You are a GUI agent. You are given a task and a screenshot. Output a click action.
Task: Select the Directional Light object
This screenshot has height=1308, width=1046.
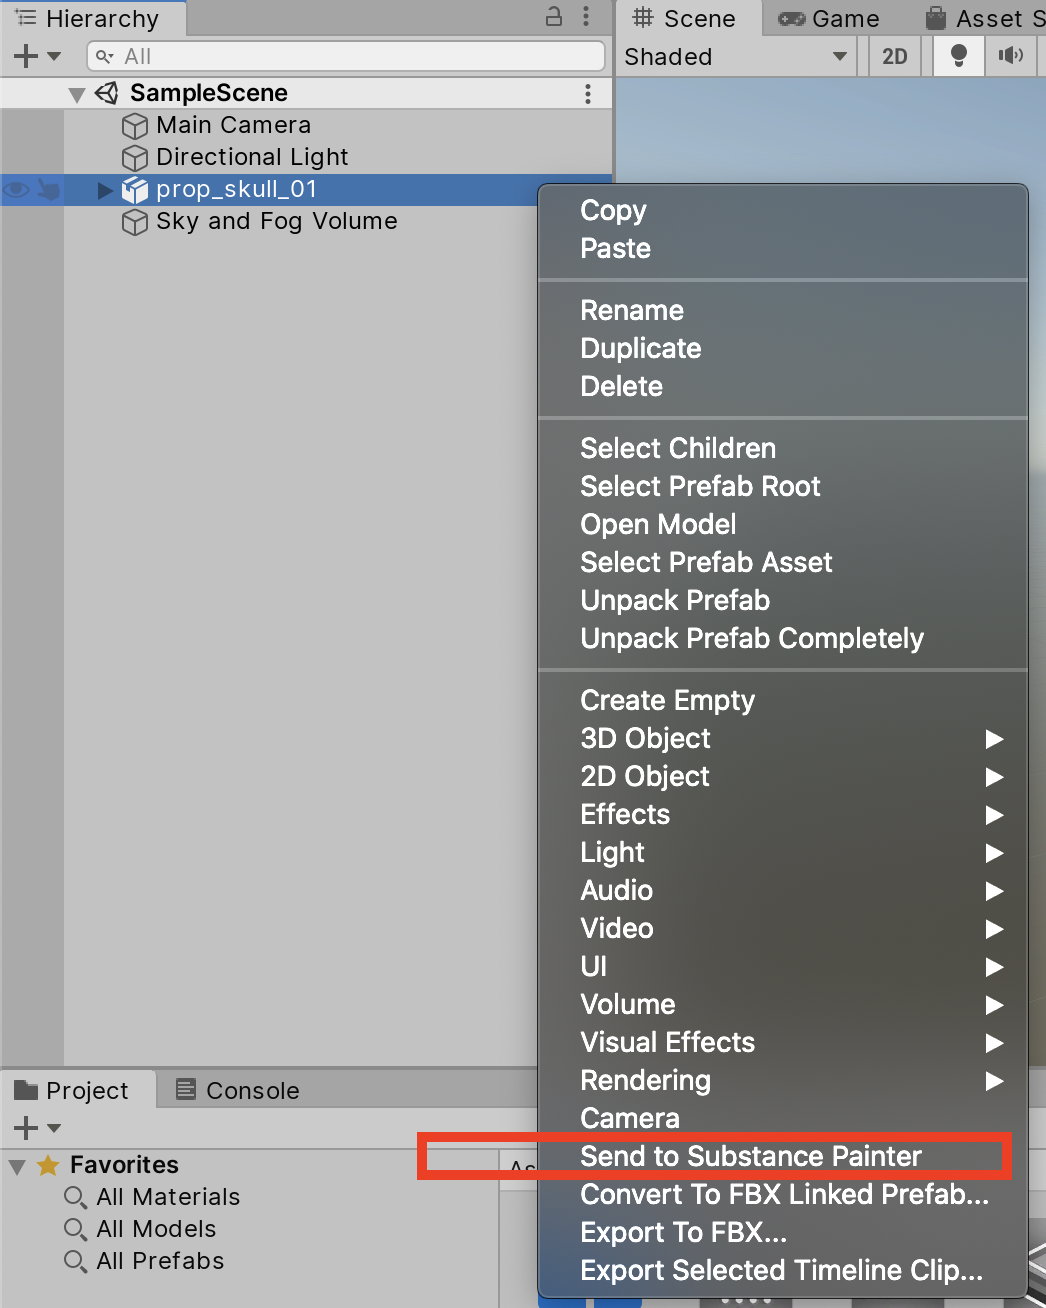pos(252,157)
